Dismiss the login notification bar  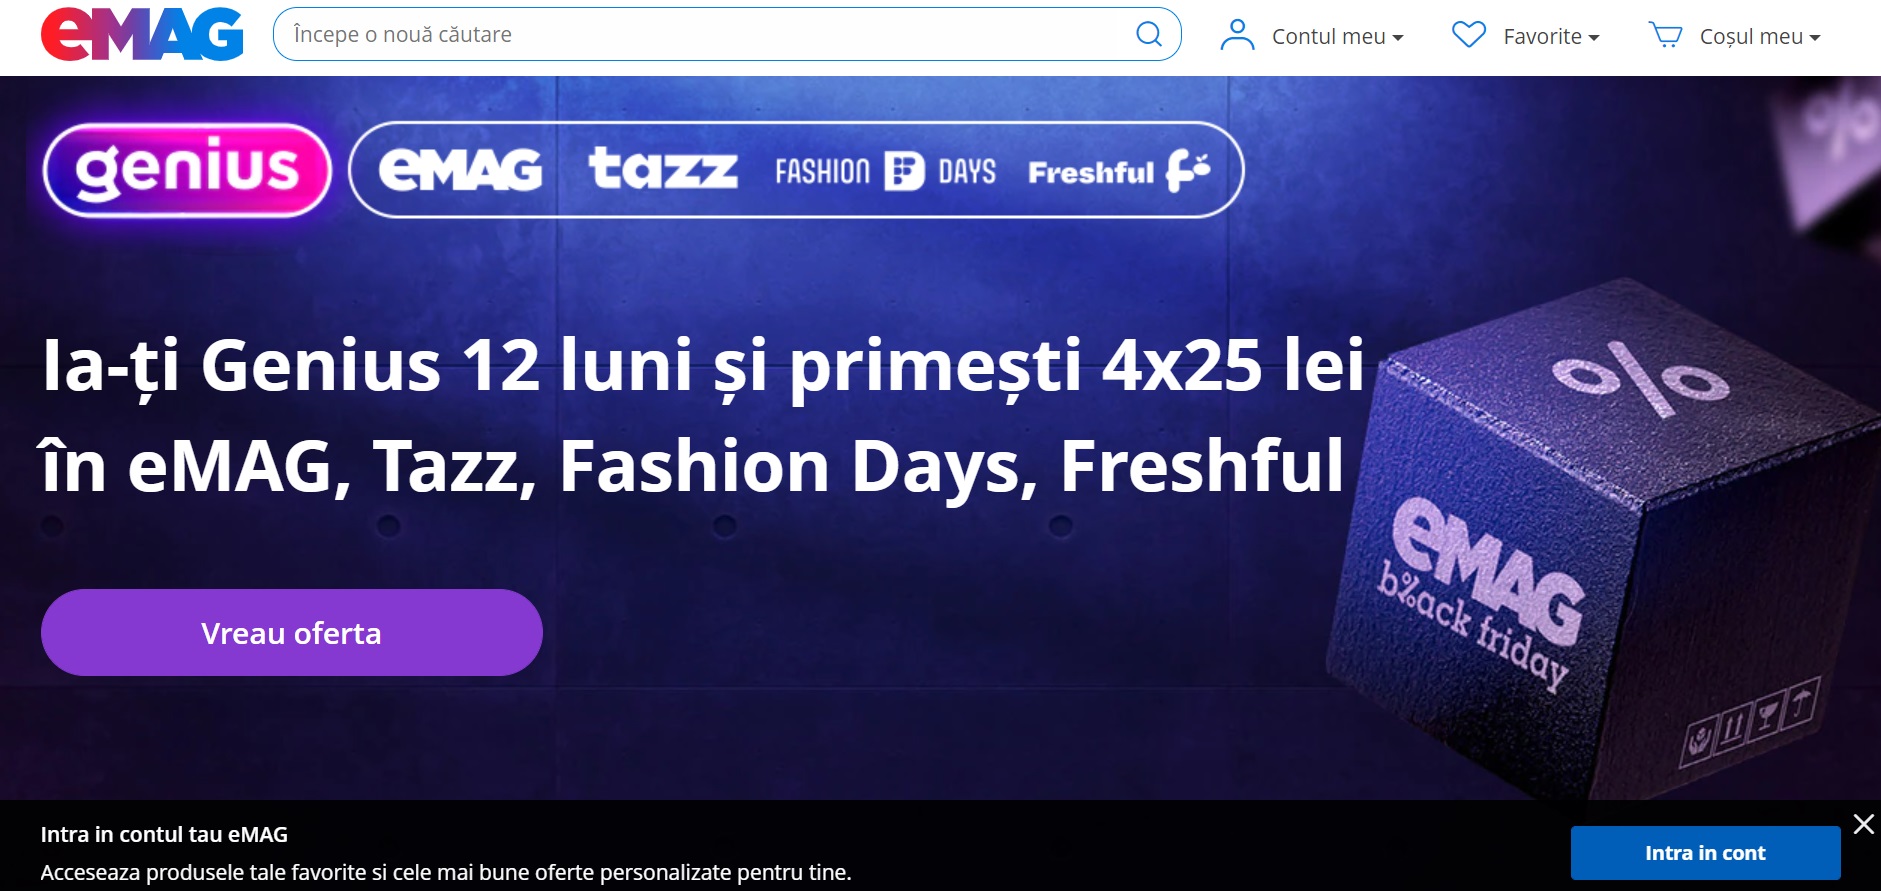point(1864,824)
